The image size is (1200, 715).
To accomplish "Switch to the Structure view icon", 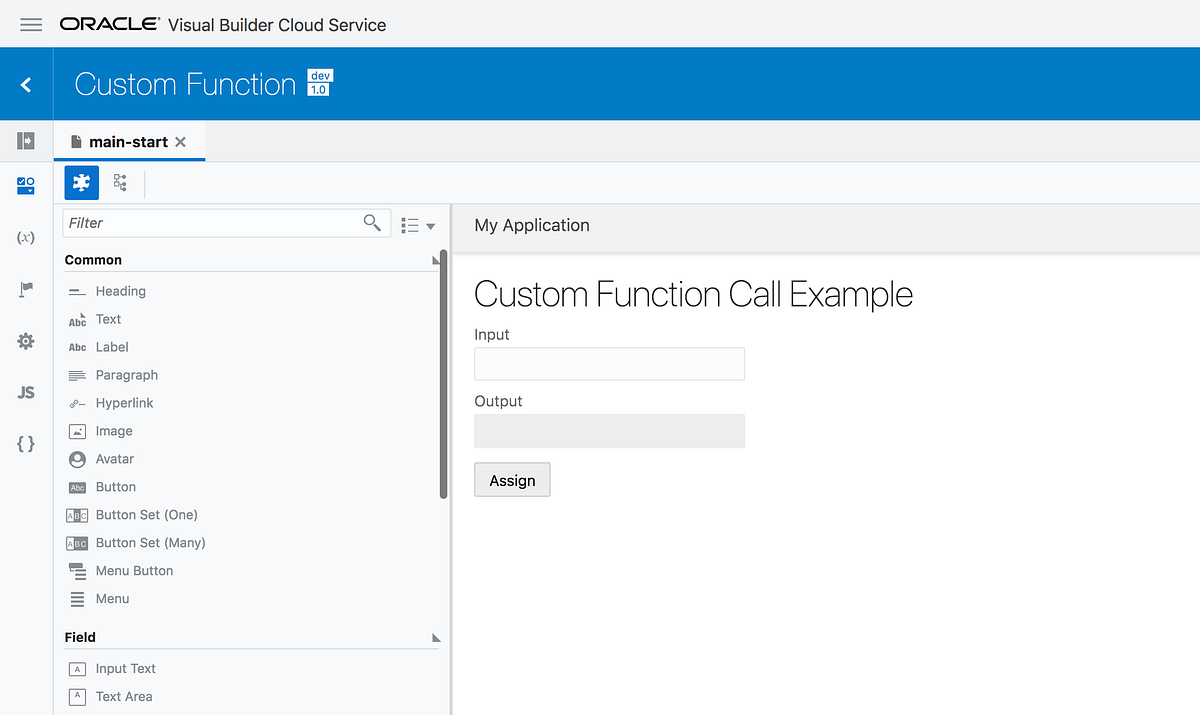I will pos(120,182).
